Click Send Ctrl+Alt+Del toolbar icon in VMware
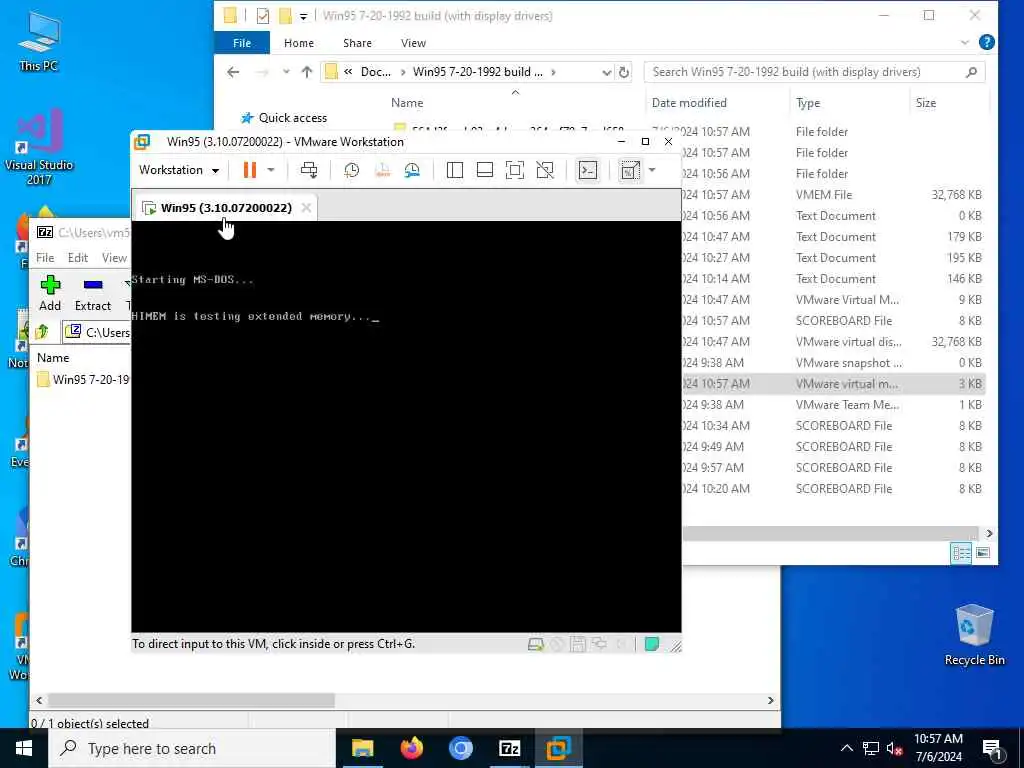The image size is (1024, 768). [x=309, y=170]
